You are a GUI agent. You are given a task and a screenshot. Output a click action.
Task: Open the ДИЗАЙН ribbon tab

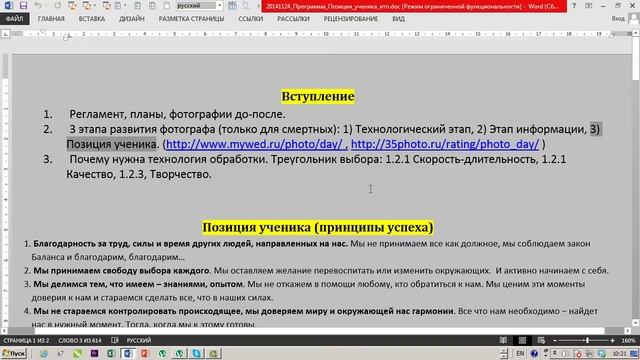pos(131,19)
